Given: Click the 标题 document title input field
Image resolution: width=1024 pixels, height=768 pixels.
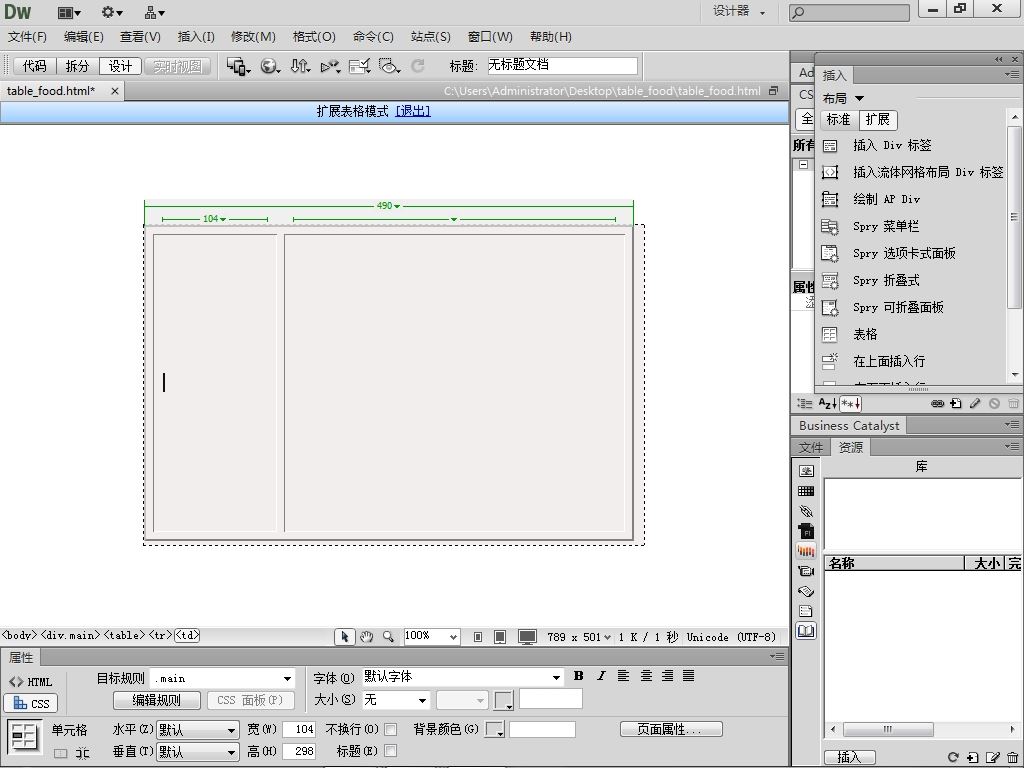Looking at the screenshot, I should tap(562, 65).
